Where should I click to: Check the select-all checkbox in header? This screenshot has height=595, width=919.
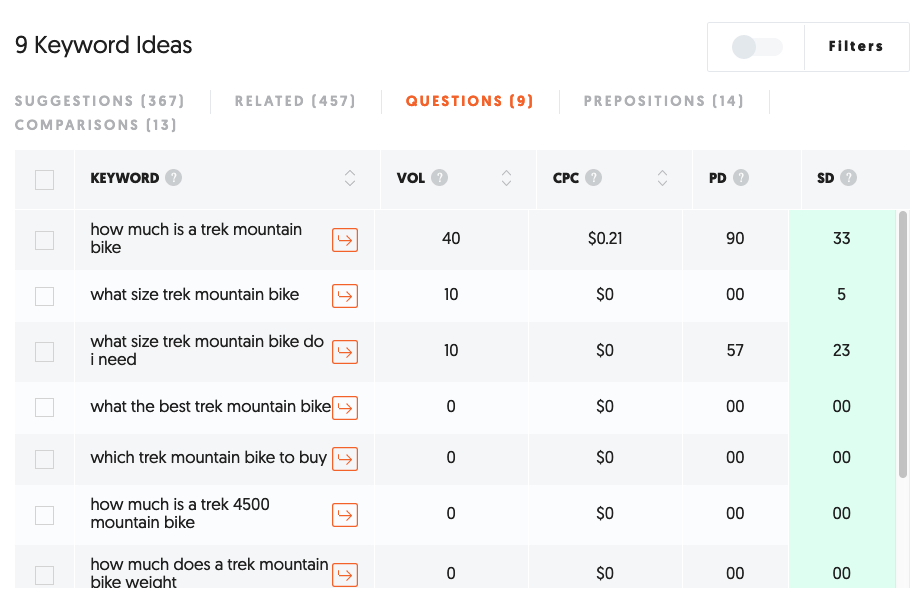45,179
